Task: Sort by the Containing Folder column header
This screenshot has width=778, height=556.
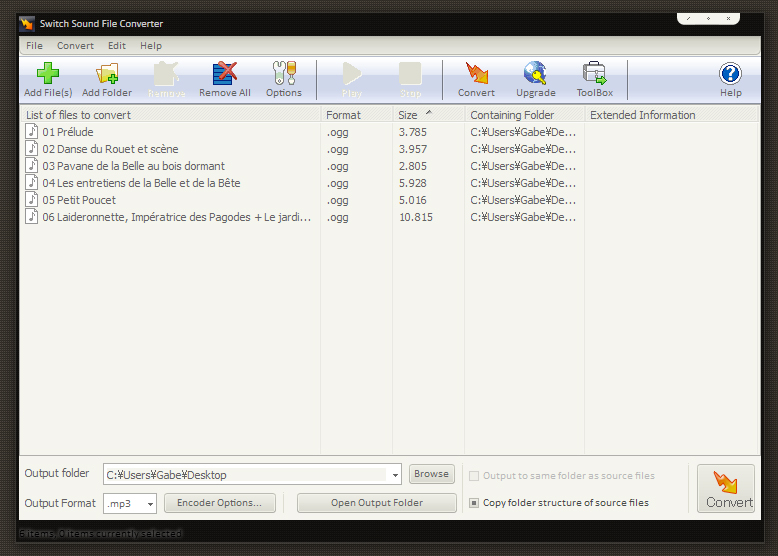Action: pyautogui.click(x=524, y=115)
